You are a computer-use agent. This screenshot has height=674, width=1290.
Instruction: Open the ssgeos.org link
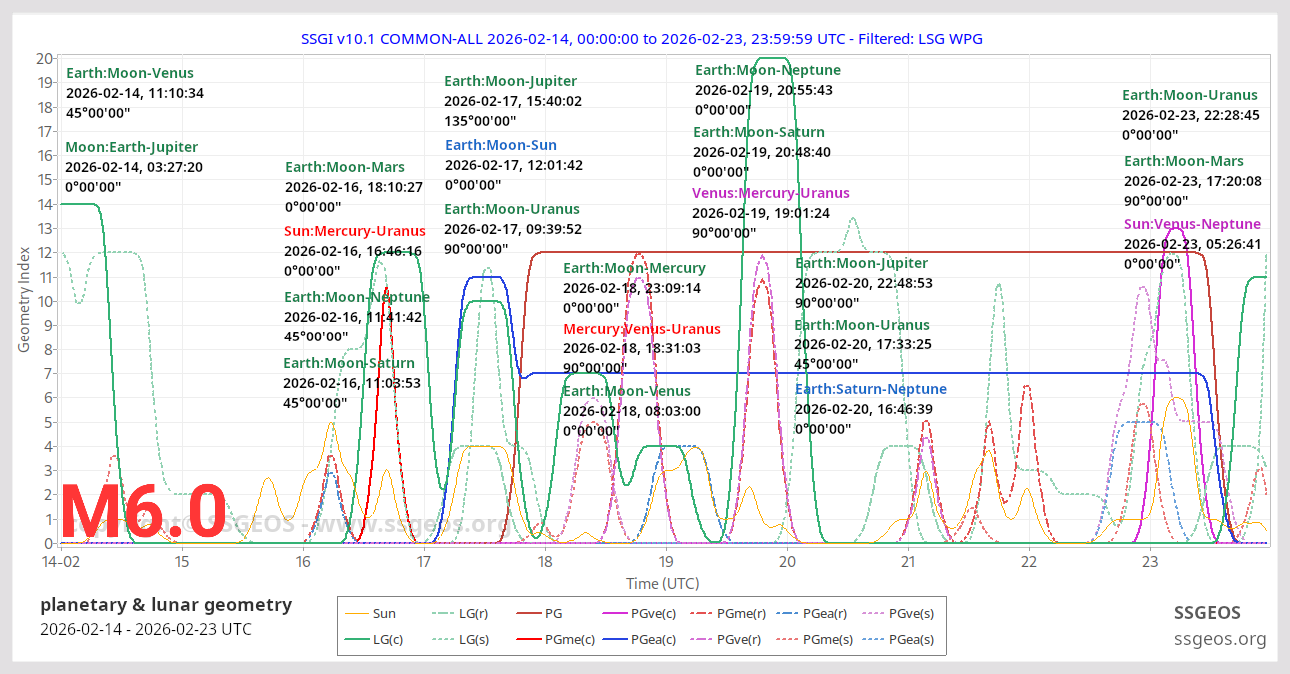point(1221,637)
